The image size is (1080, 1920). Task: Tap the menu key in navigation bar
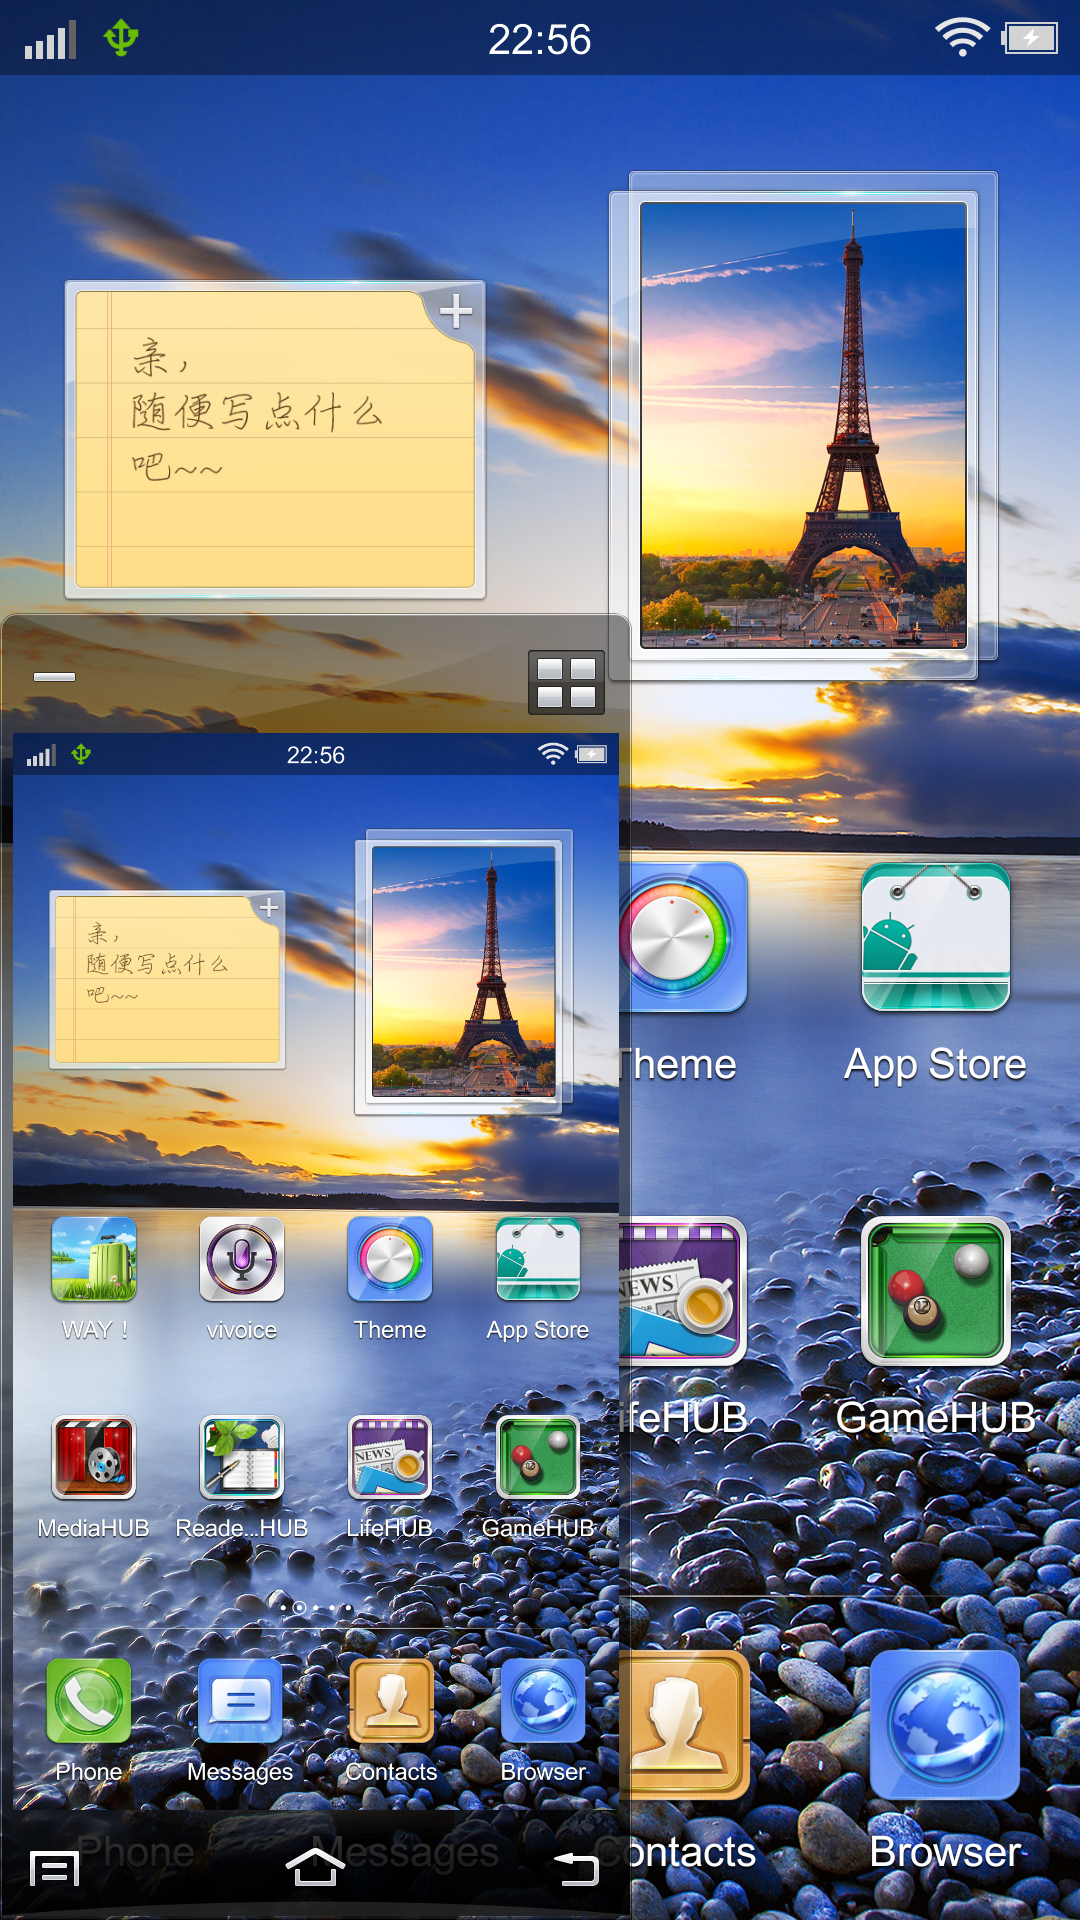pyautogui.click(x=55, y=1868)
